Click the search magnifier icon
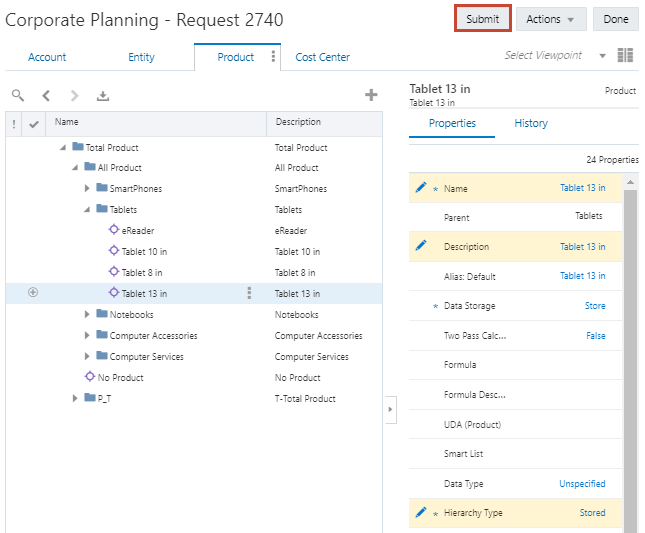Image resolution: width=645 pixels, height=533 pixels. click(x=18, y=95)
